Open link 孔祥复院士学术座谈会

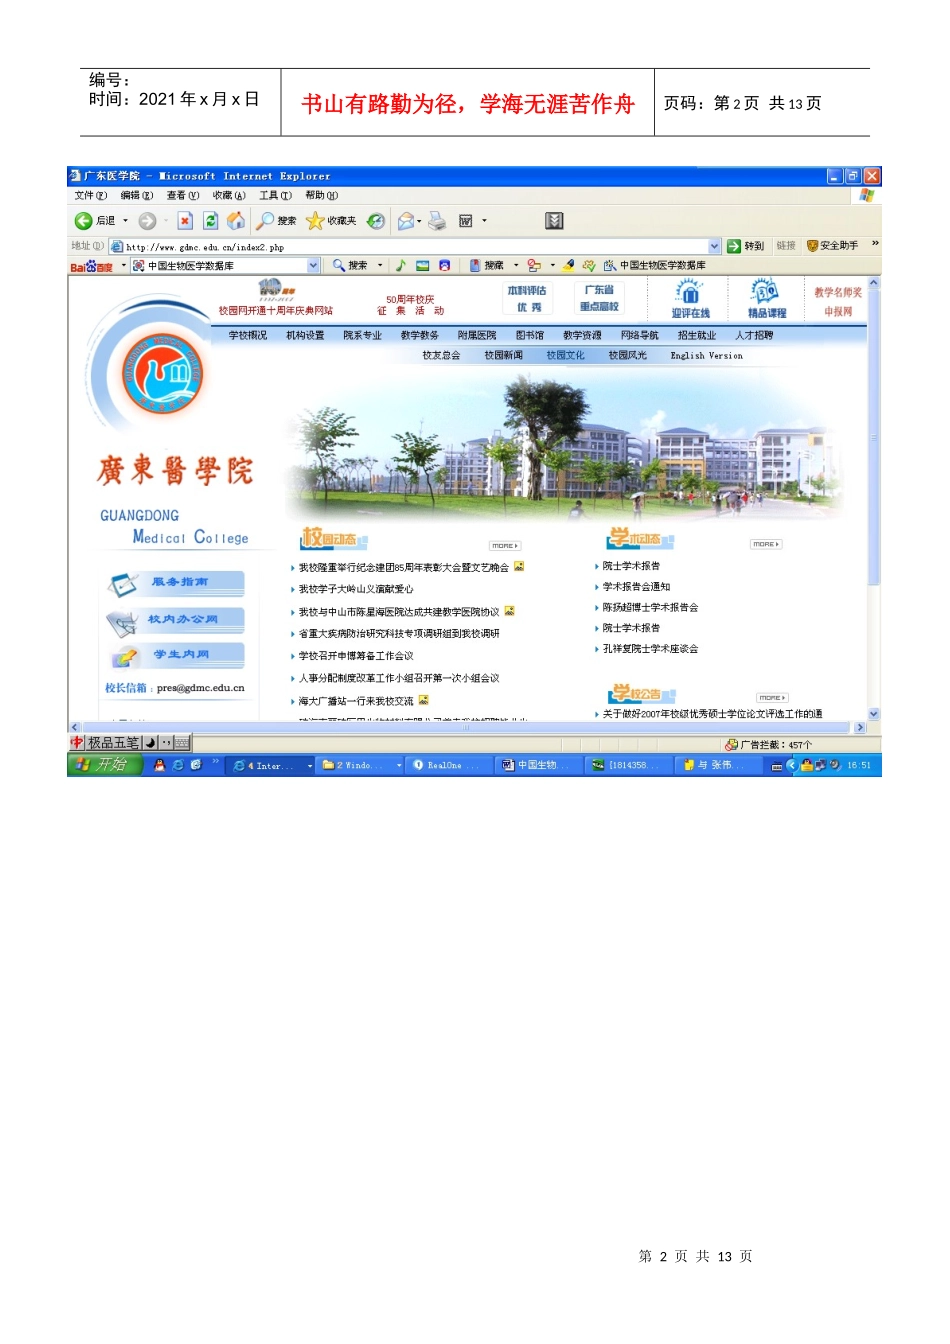tap(650, 649)
